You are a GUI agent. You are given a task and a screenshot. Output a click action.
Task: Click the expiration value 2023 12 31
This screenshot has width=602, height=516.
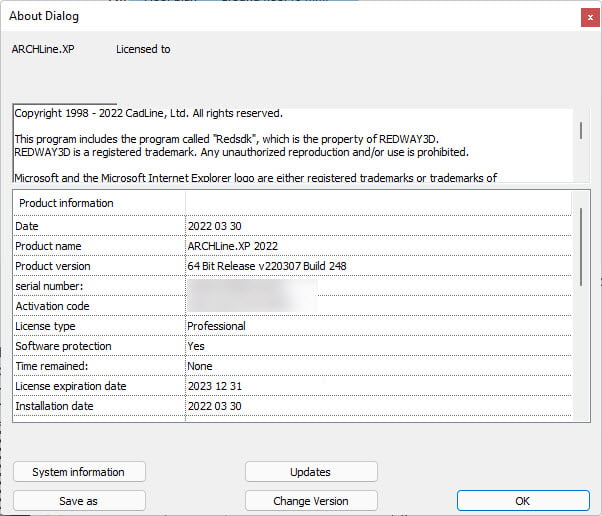click(215, 385)
